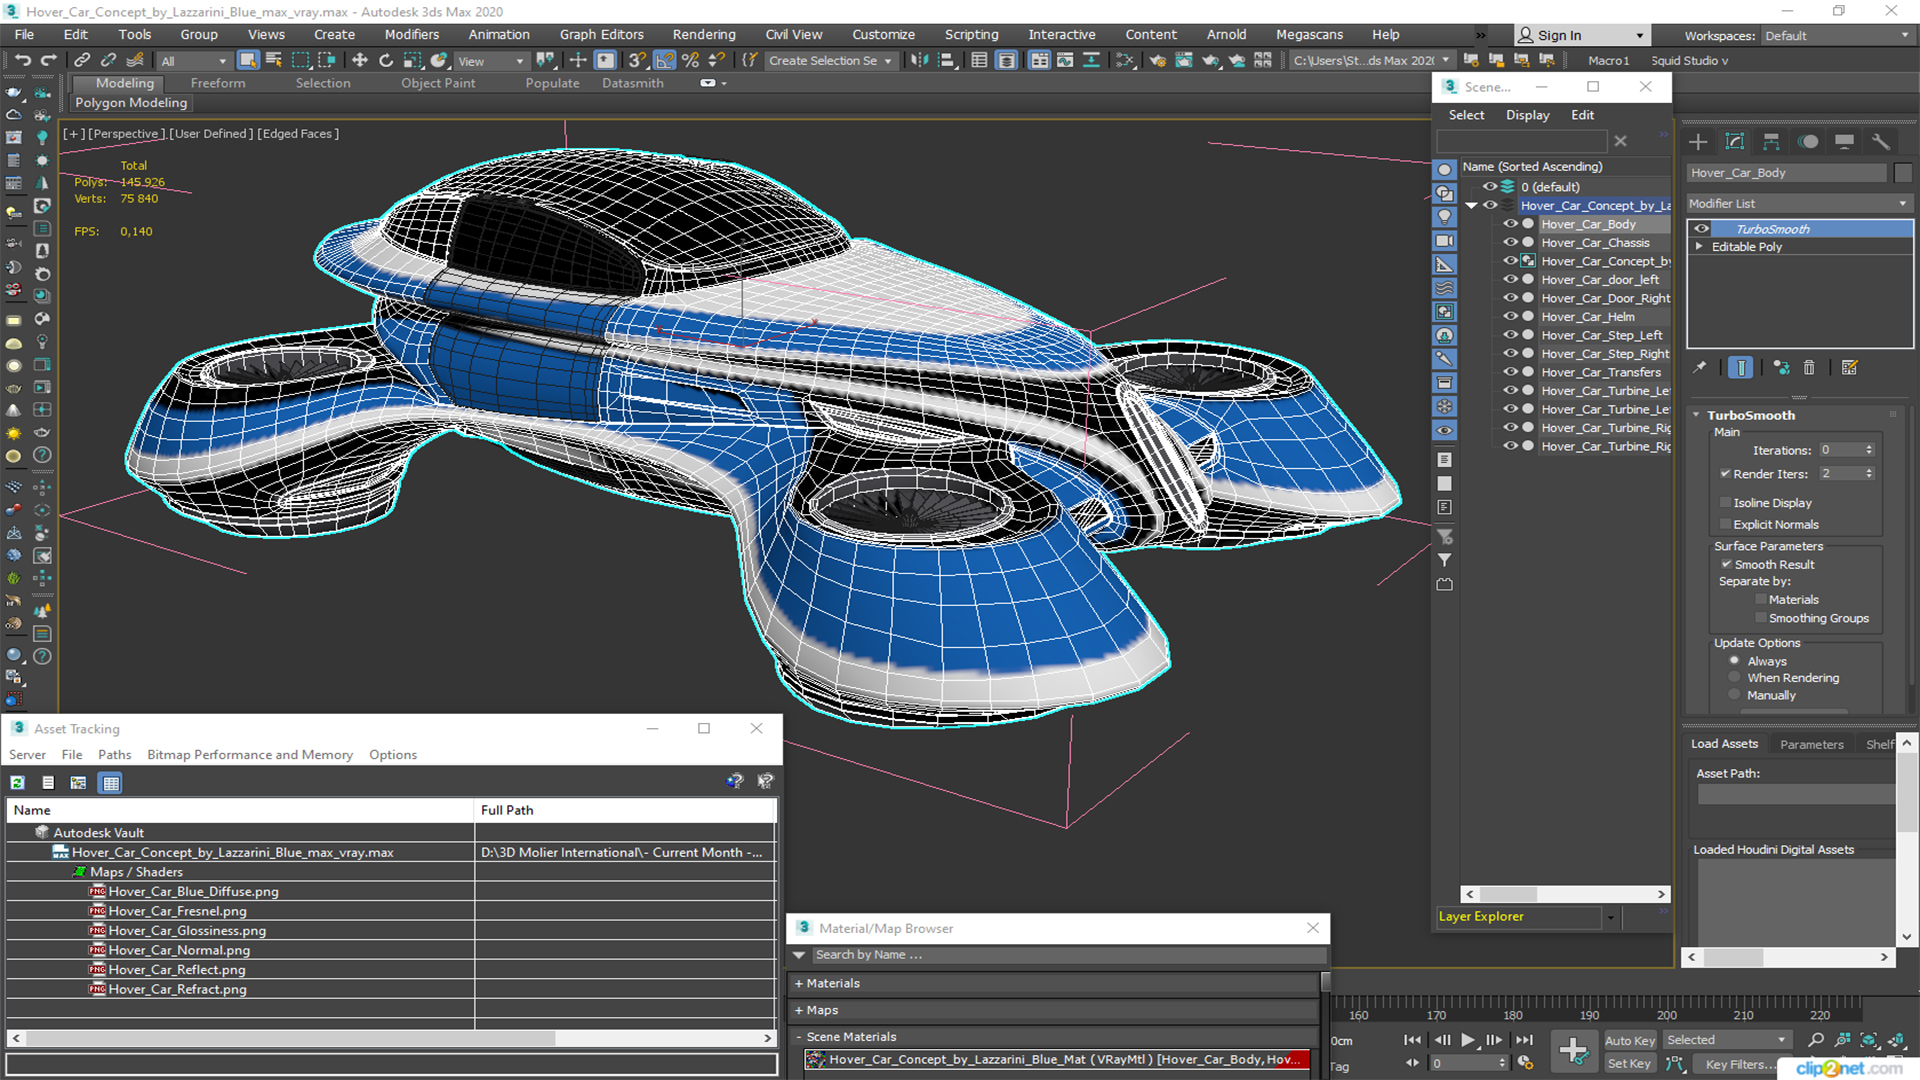Toggle the Angle Snap icon
The width and height of the screenshot is (1920, 1080).
(x=665, y=60)
